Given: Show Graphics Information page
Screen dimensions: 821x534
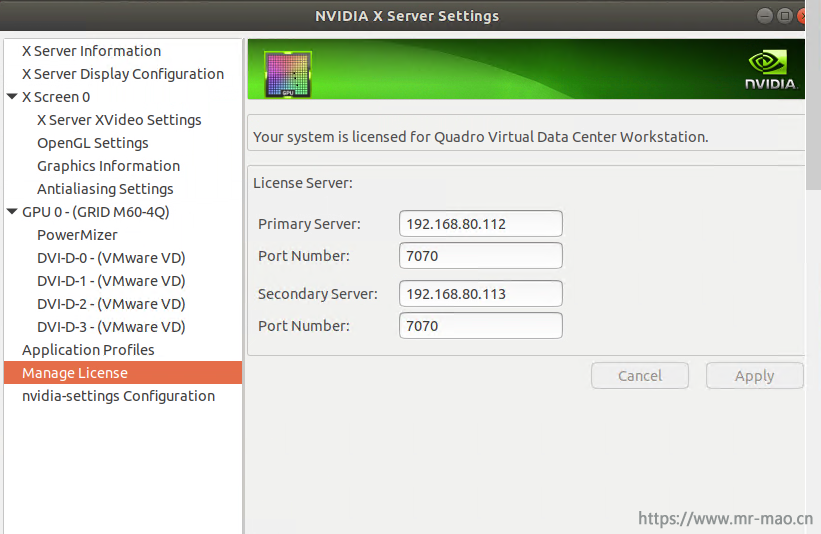Looking at the screenshot, I should [x=108, y=166].
